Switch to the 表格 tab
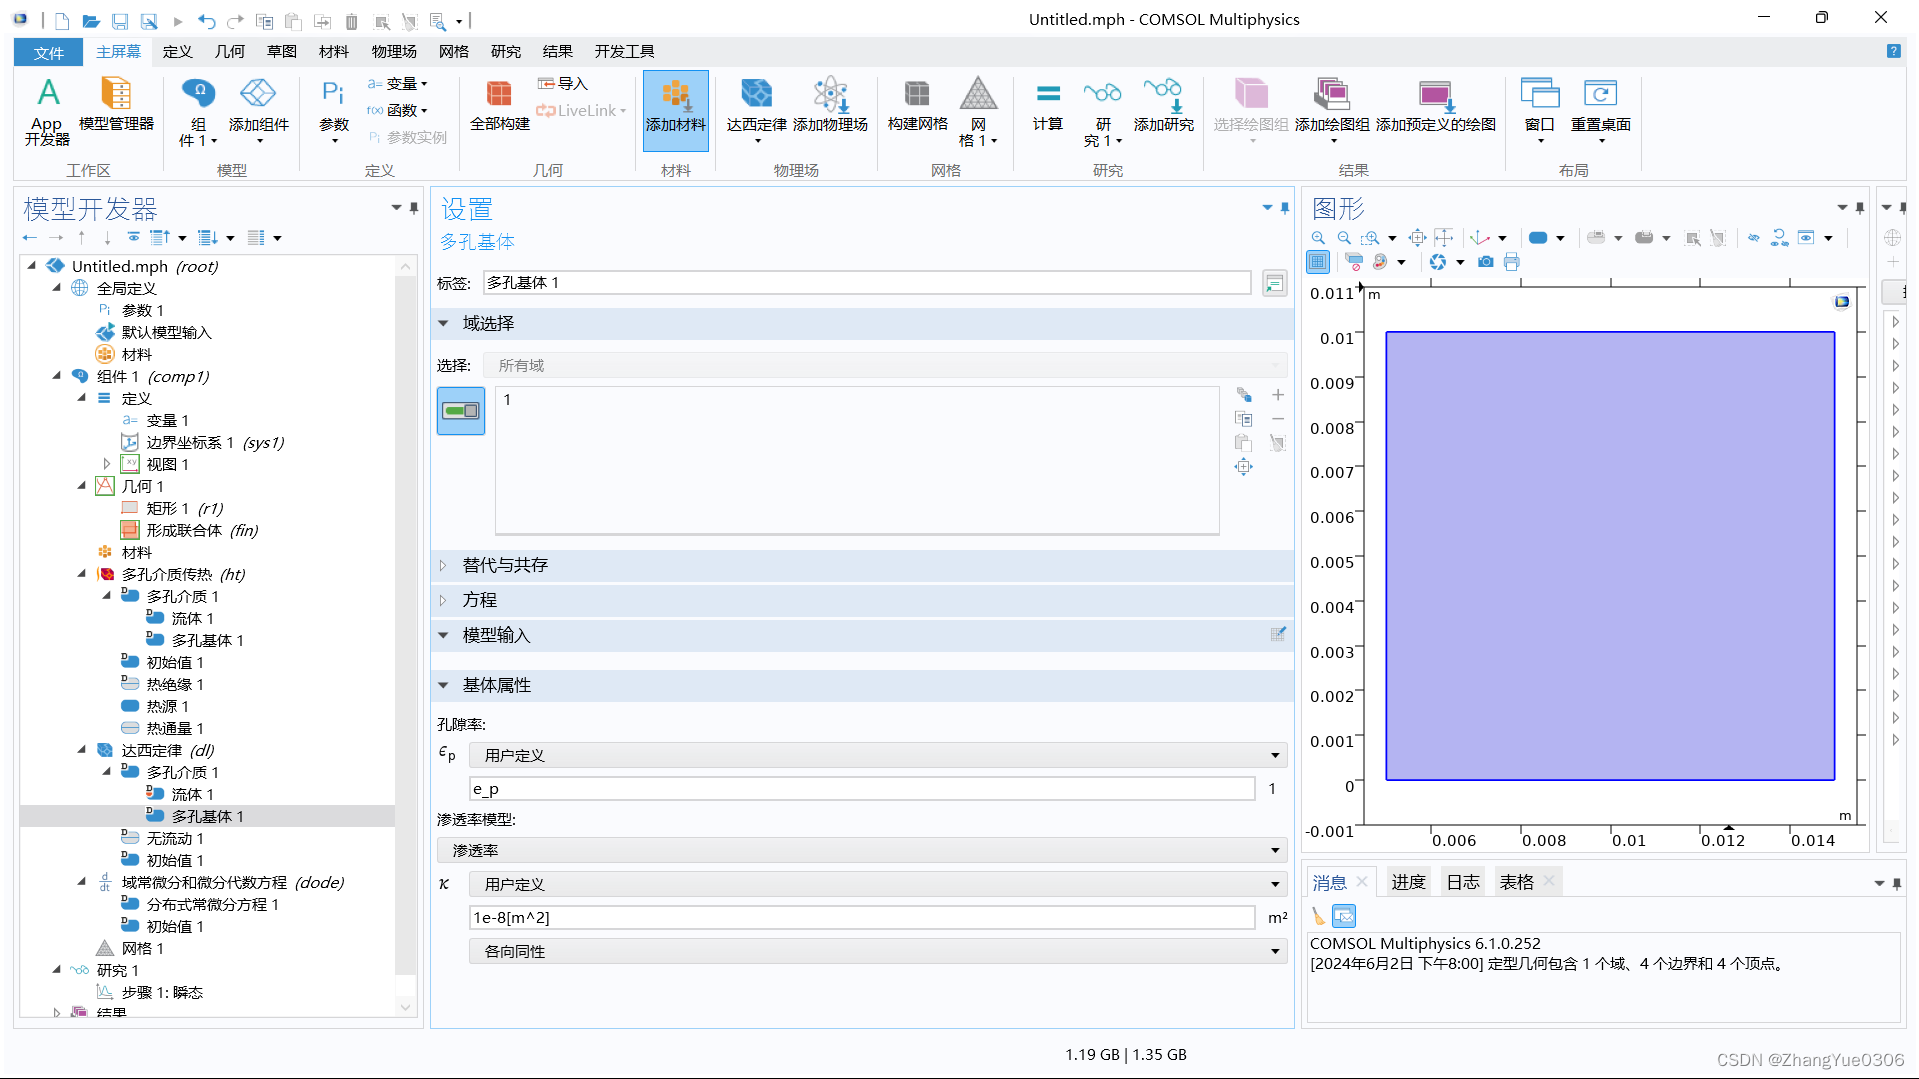1919x1079 pixels. [x=1516, y=882]
